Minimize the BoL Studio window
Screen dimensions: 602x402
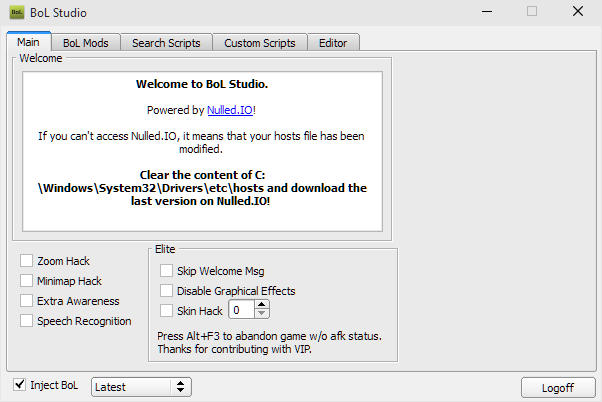click(x=487, y=12)
